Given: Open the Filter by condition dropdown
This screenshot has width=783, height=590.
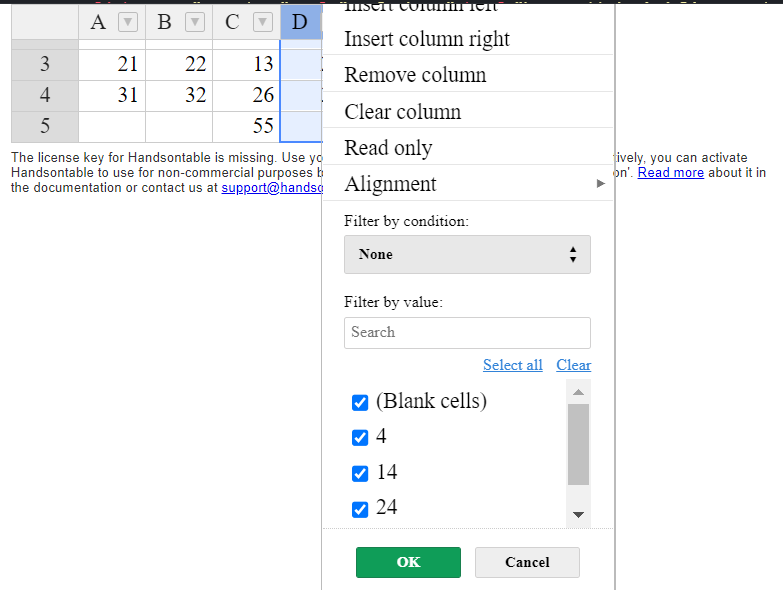Looking at the screenshot, I should [x=467, y=255].
